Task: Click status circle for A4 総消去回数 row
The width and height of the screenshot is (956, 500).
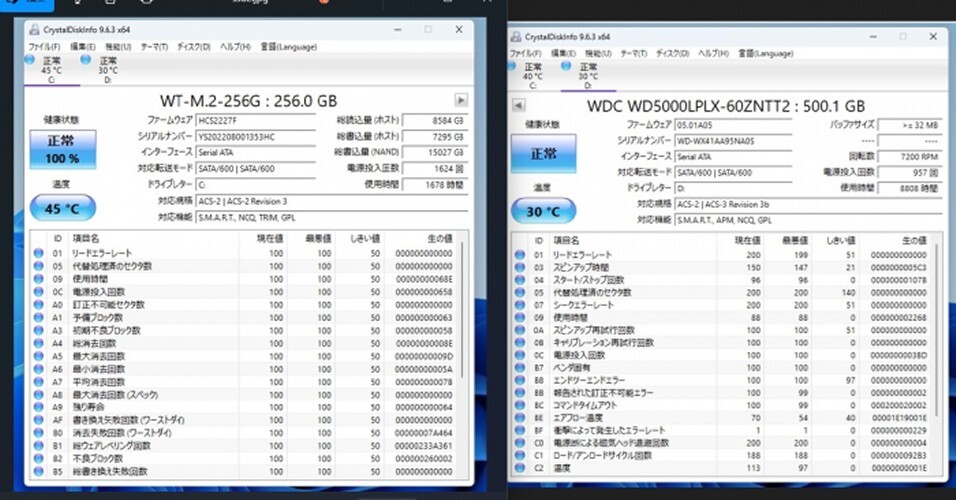Action: pyautogui.click(x=38, y=343)
